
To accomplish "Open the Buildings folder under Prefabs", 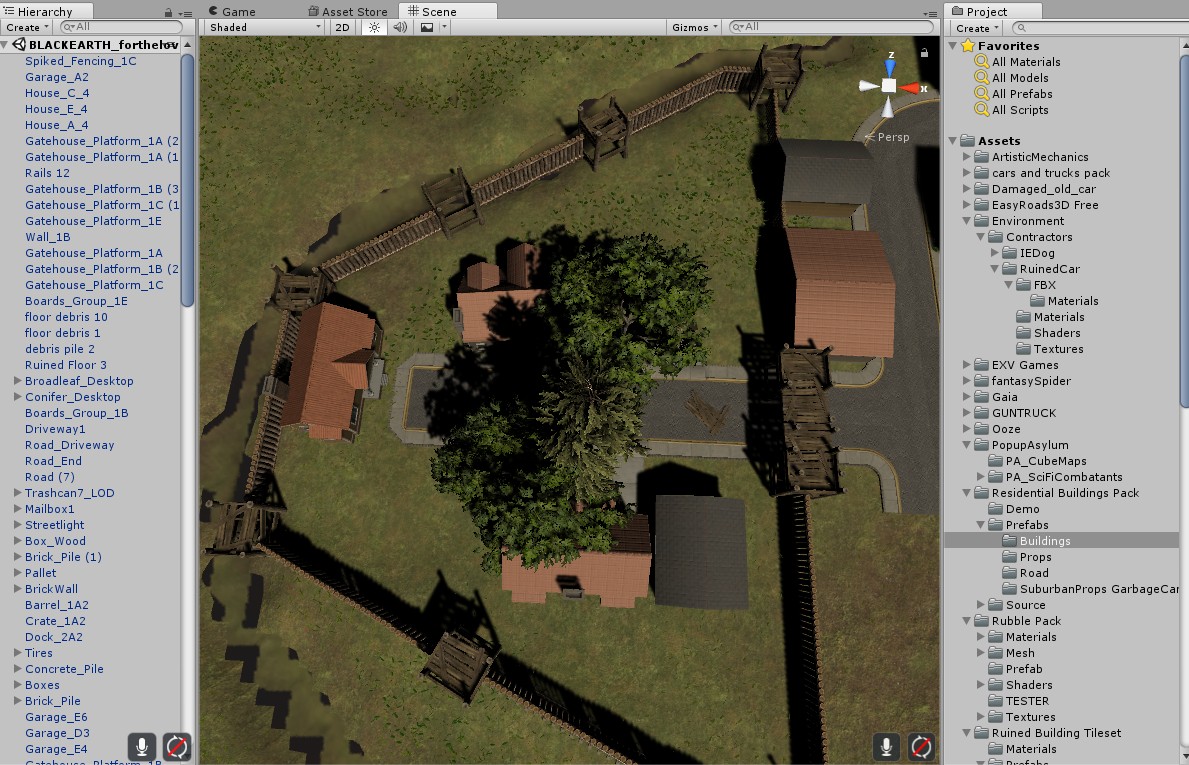I will tap(1044, 541).
